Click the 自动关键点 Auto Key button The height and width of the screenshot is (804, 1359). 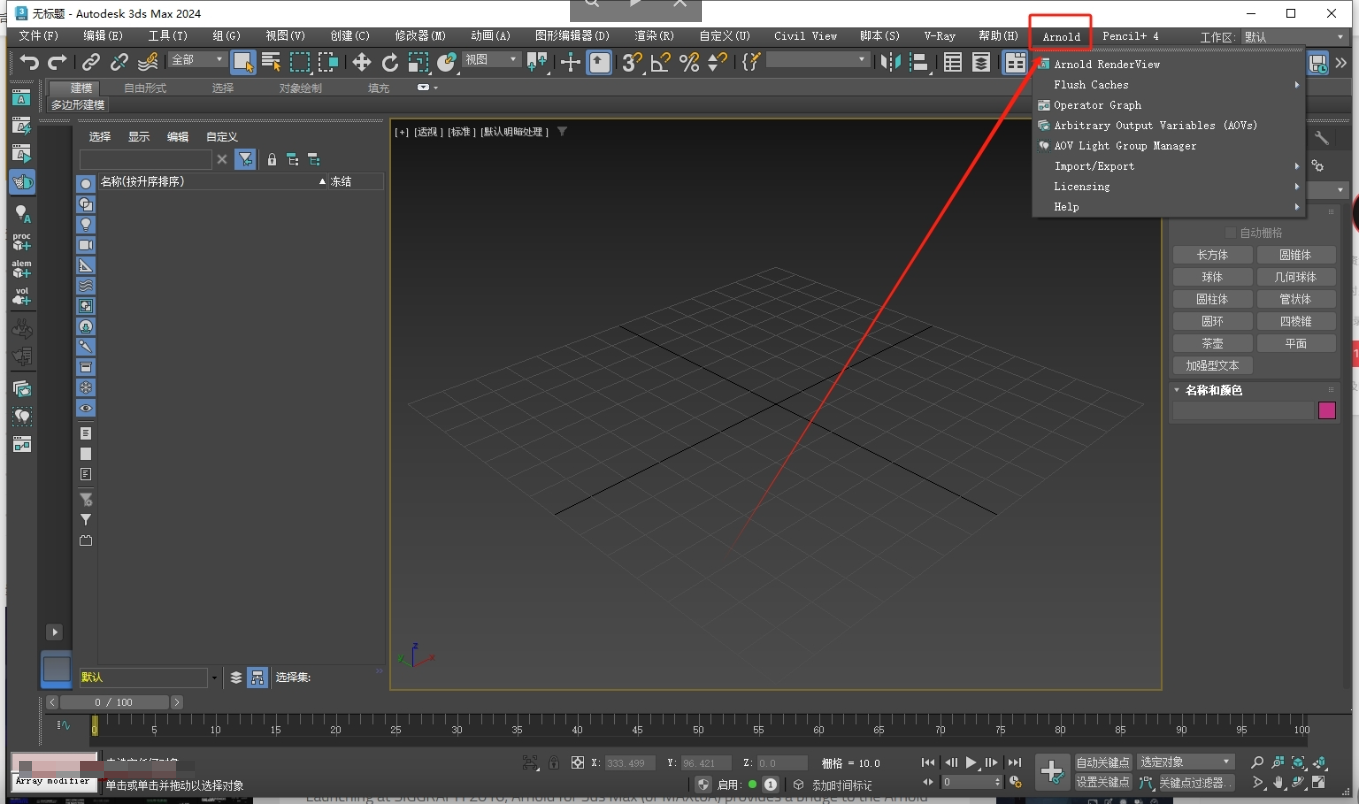tap(1103, 763)
